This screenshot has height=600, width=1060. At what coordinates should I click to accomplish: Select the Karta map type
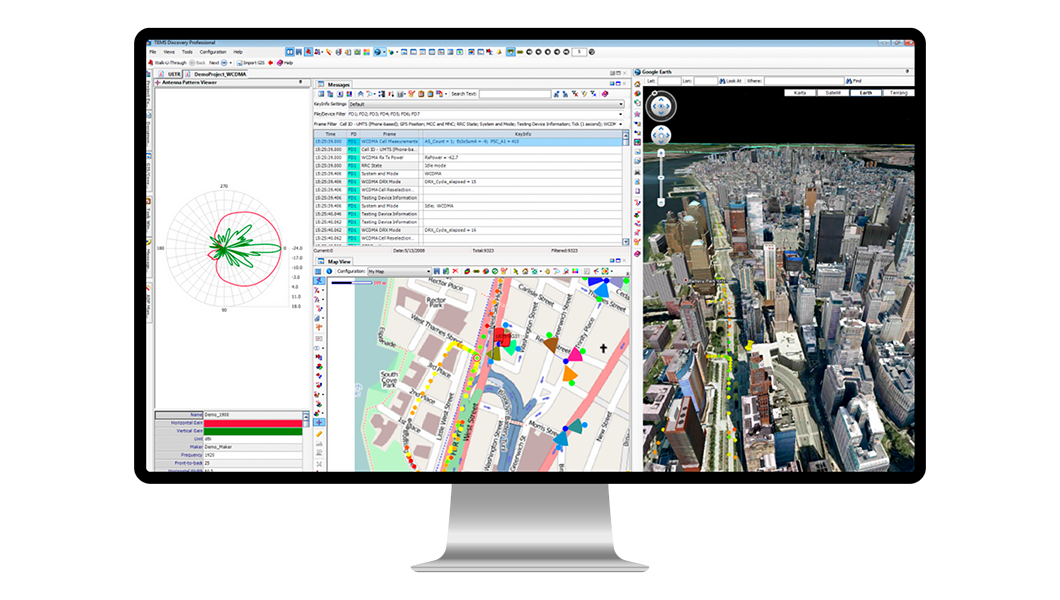click(800, 93)
